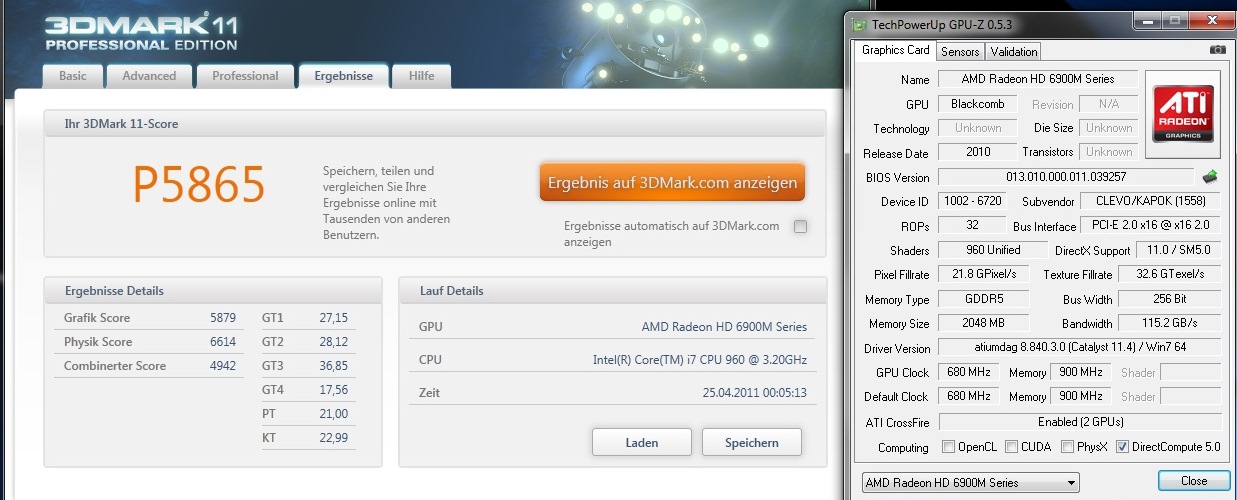
Task: Click the Laden button
Action: 642,442
